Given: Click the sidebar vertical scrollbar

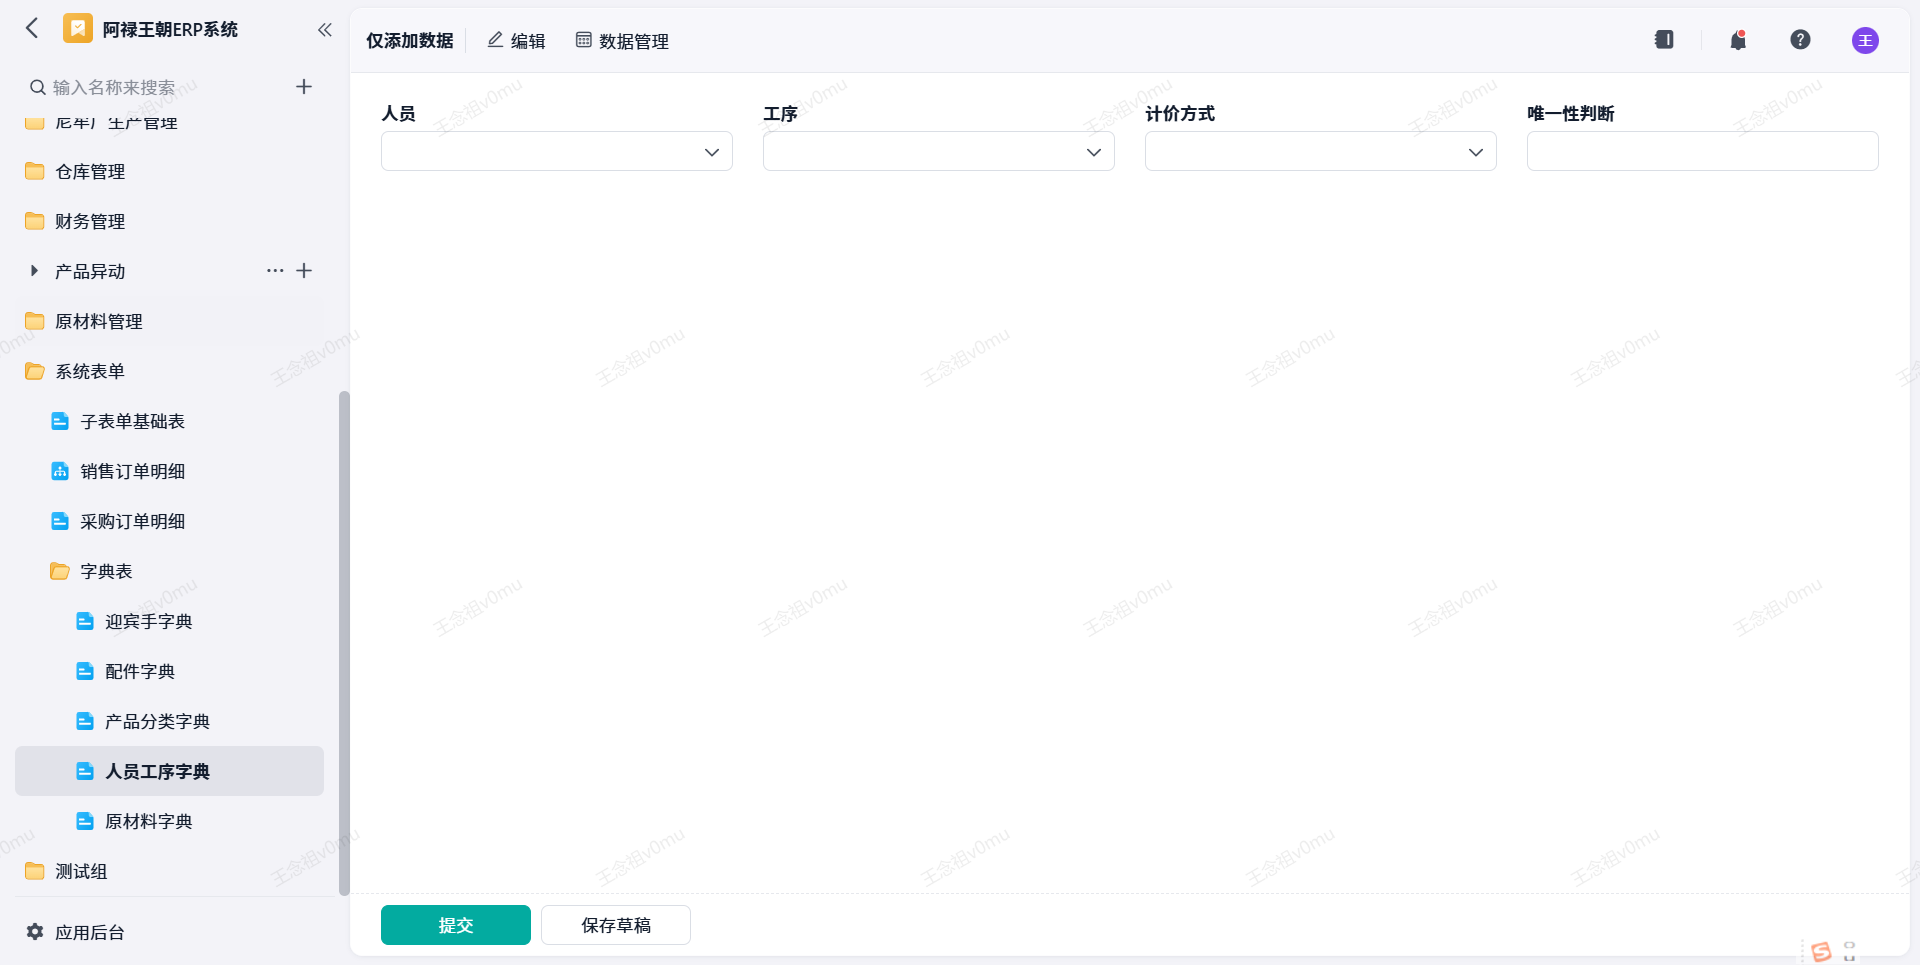Looking at the screenshot, I should (344, 642).
